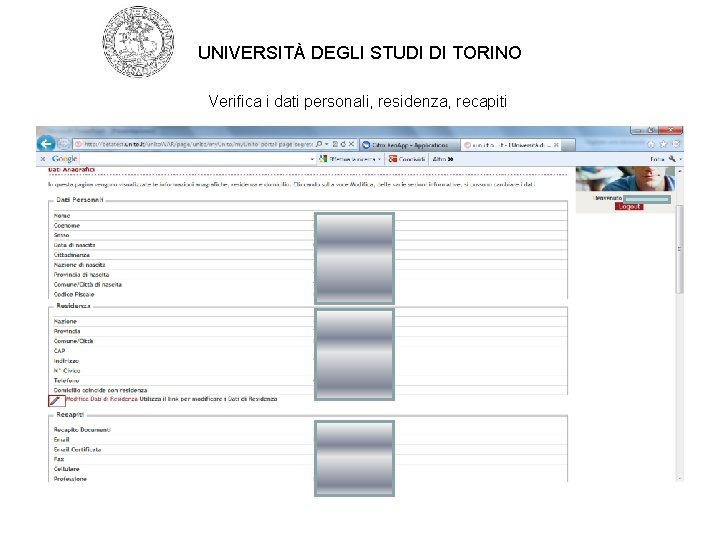
Task: Close the Google toolbar with X
Action: click(43, 159)
